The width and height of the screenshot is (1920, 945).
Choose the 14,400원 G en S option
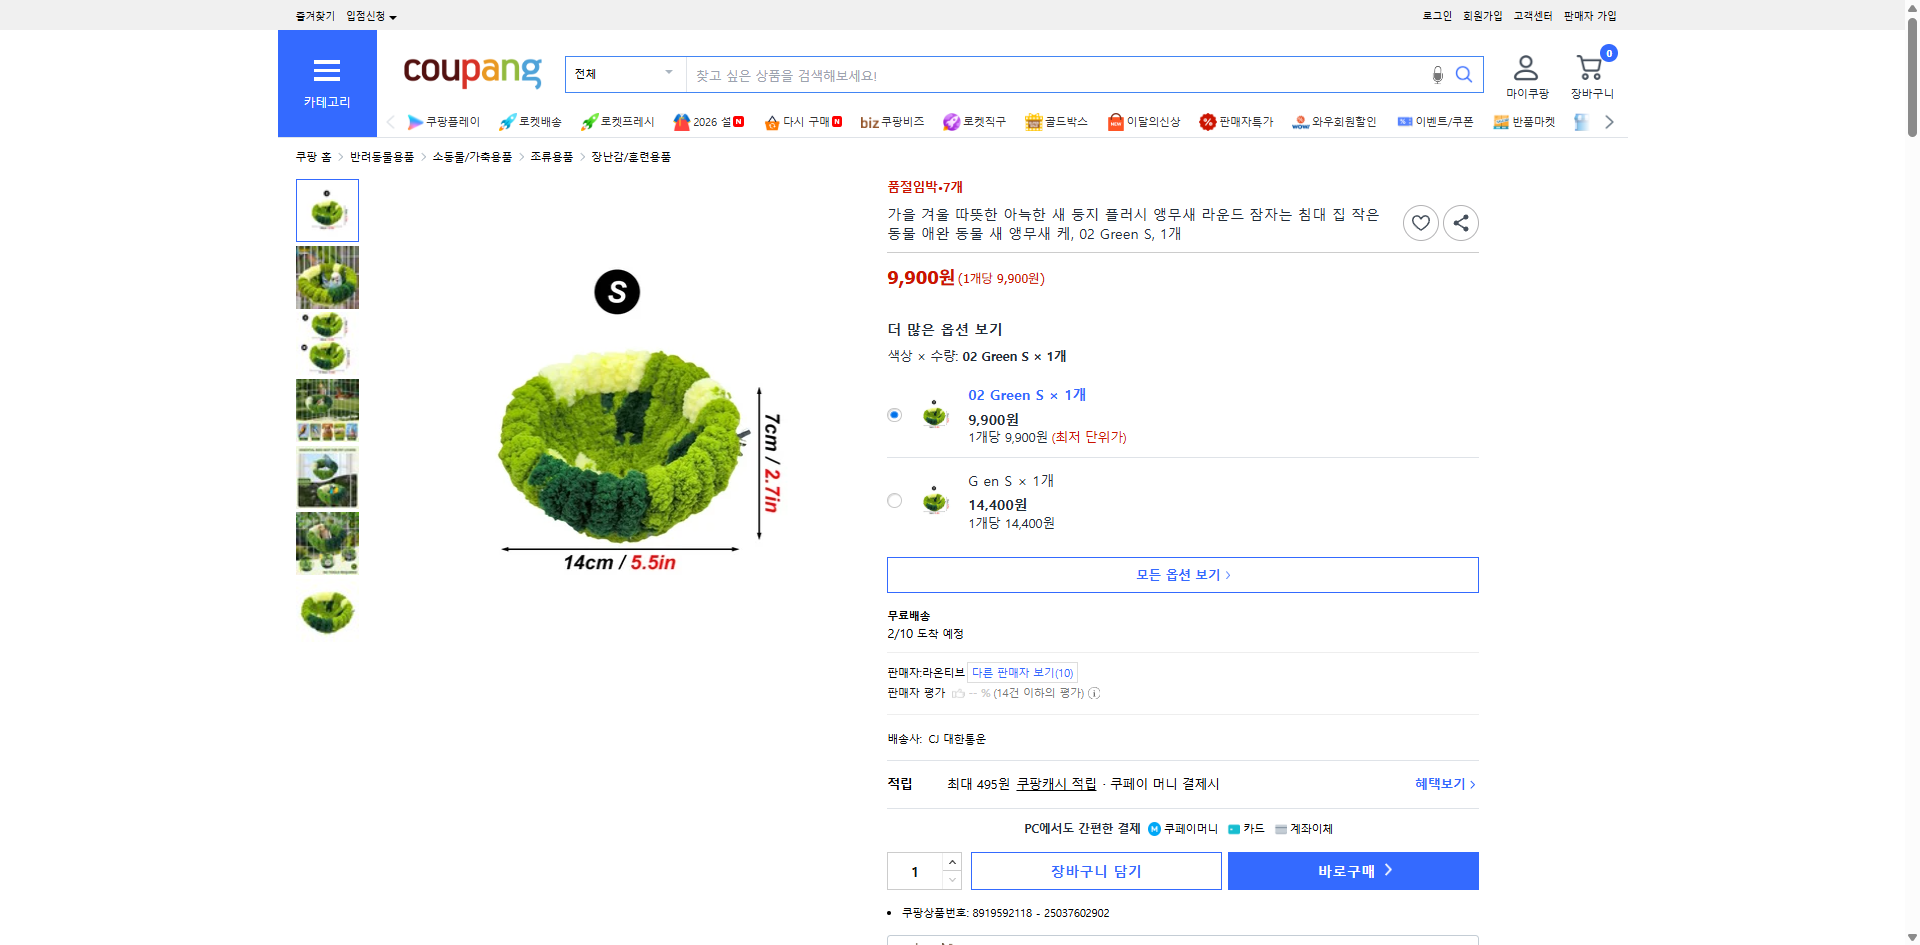point(893,500)
